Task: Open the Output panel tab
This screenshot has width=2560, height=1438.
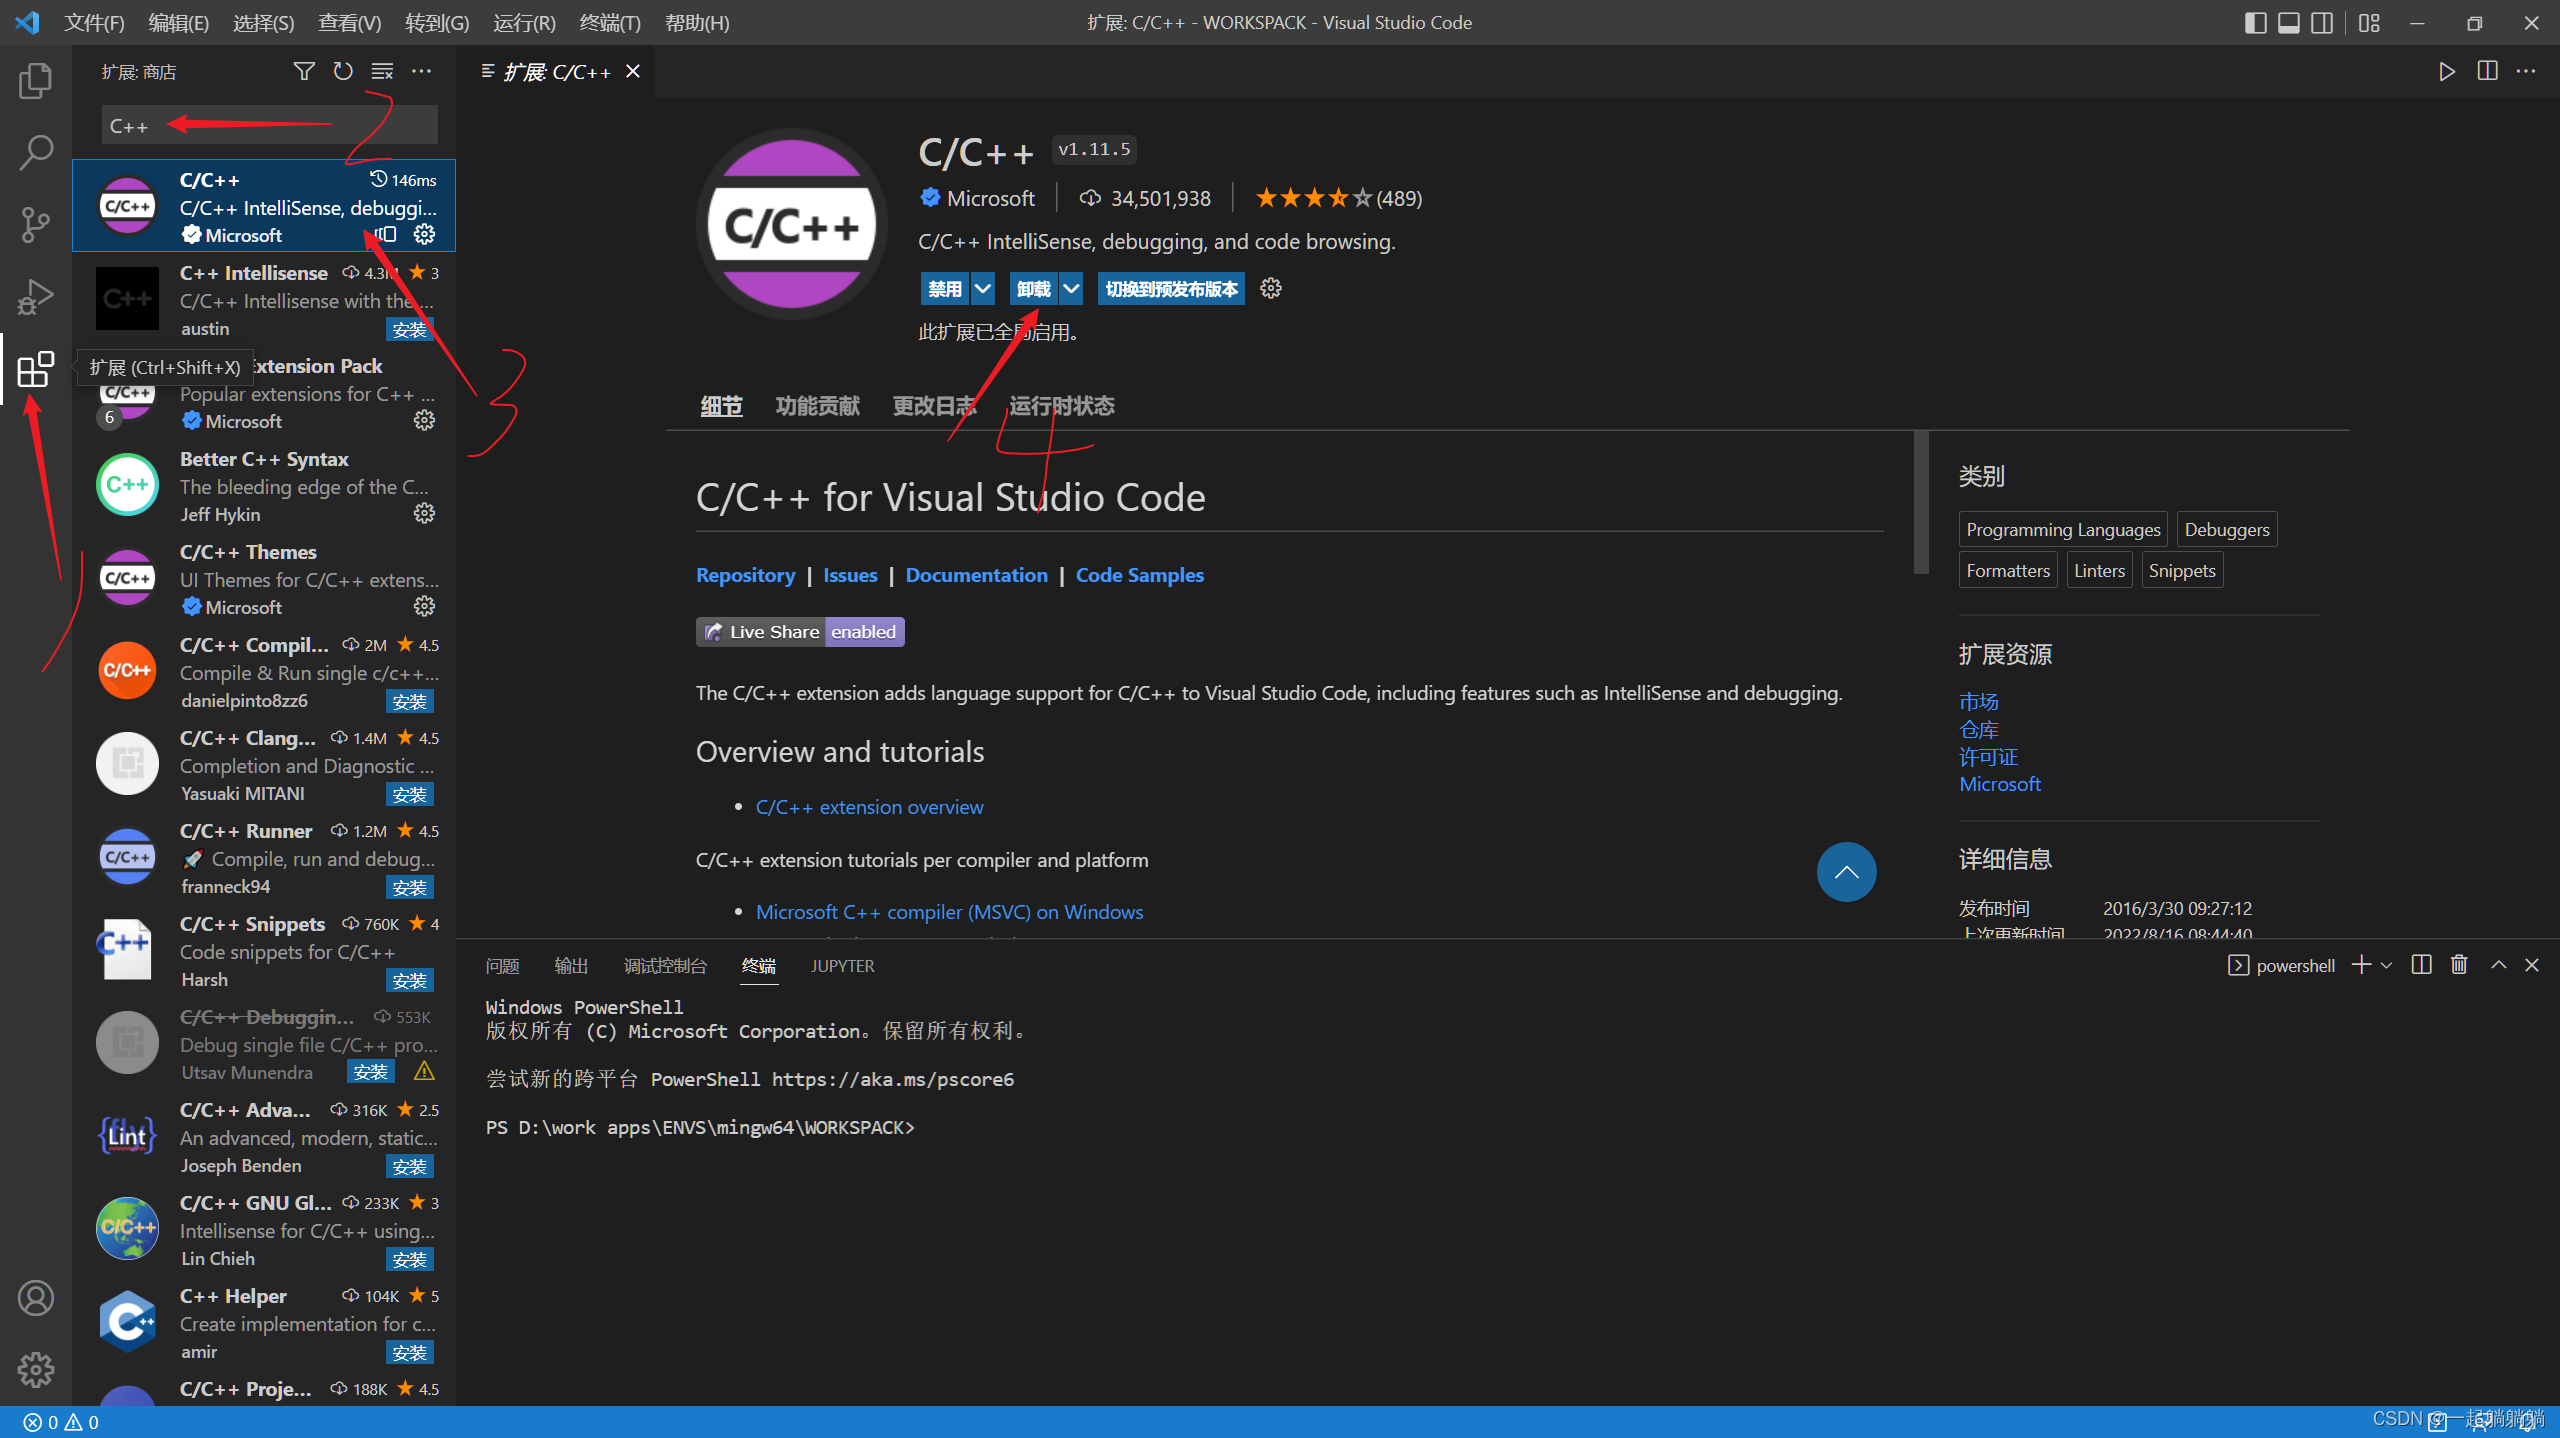Action: click(x=571, y=966)
